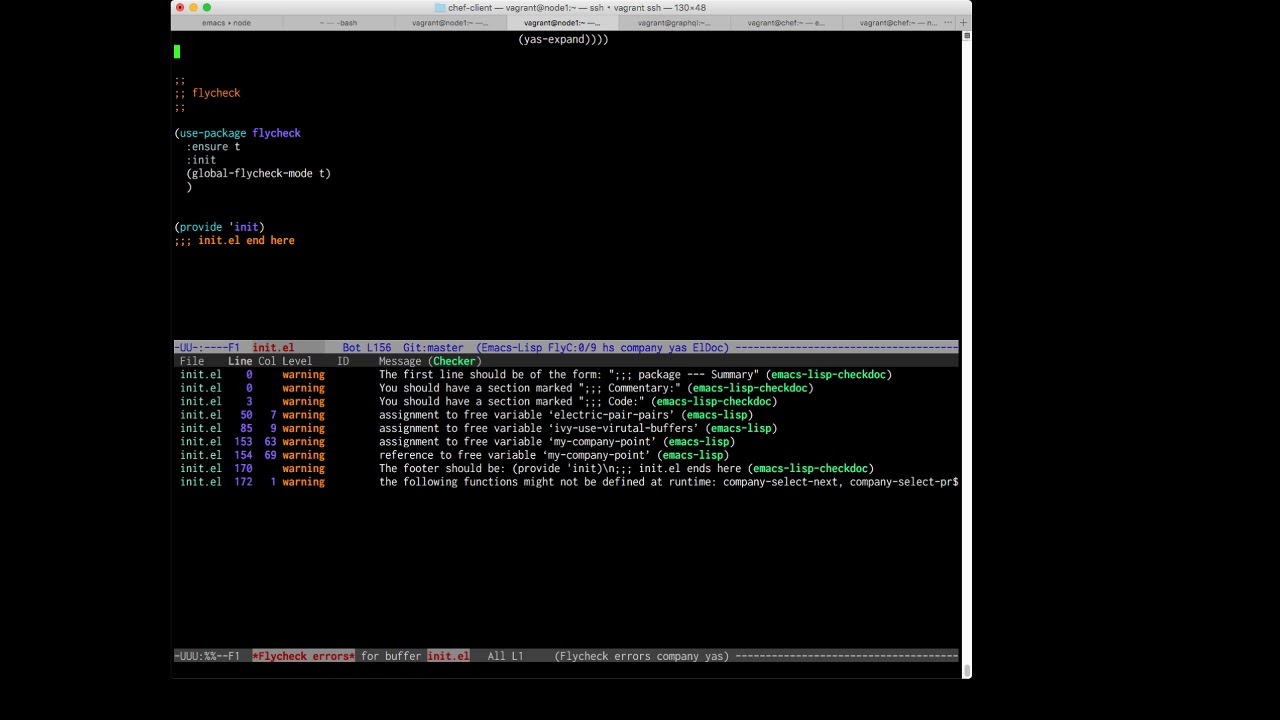Click the "(provide 'init)" line in the editor
Screen dimensions: 1280x720
(x=219, y=227)
